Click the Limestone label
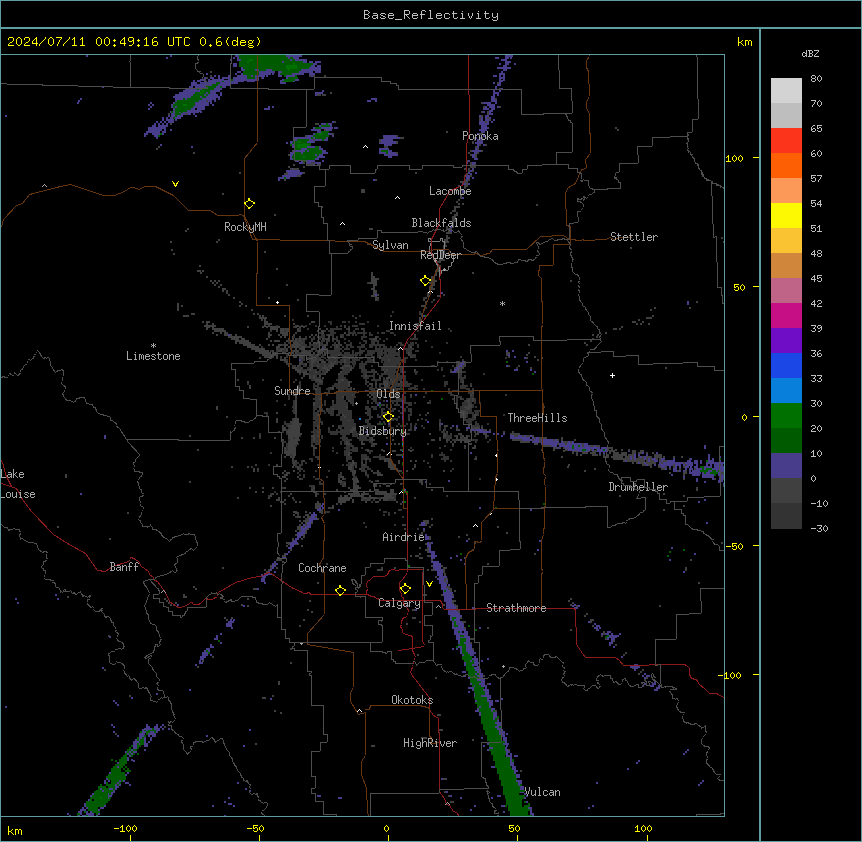Screen dimensions: 862x842 (x=153, y=356)
